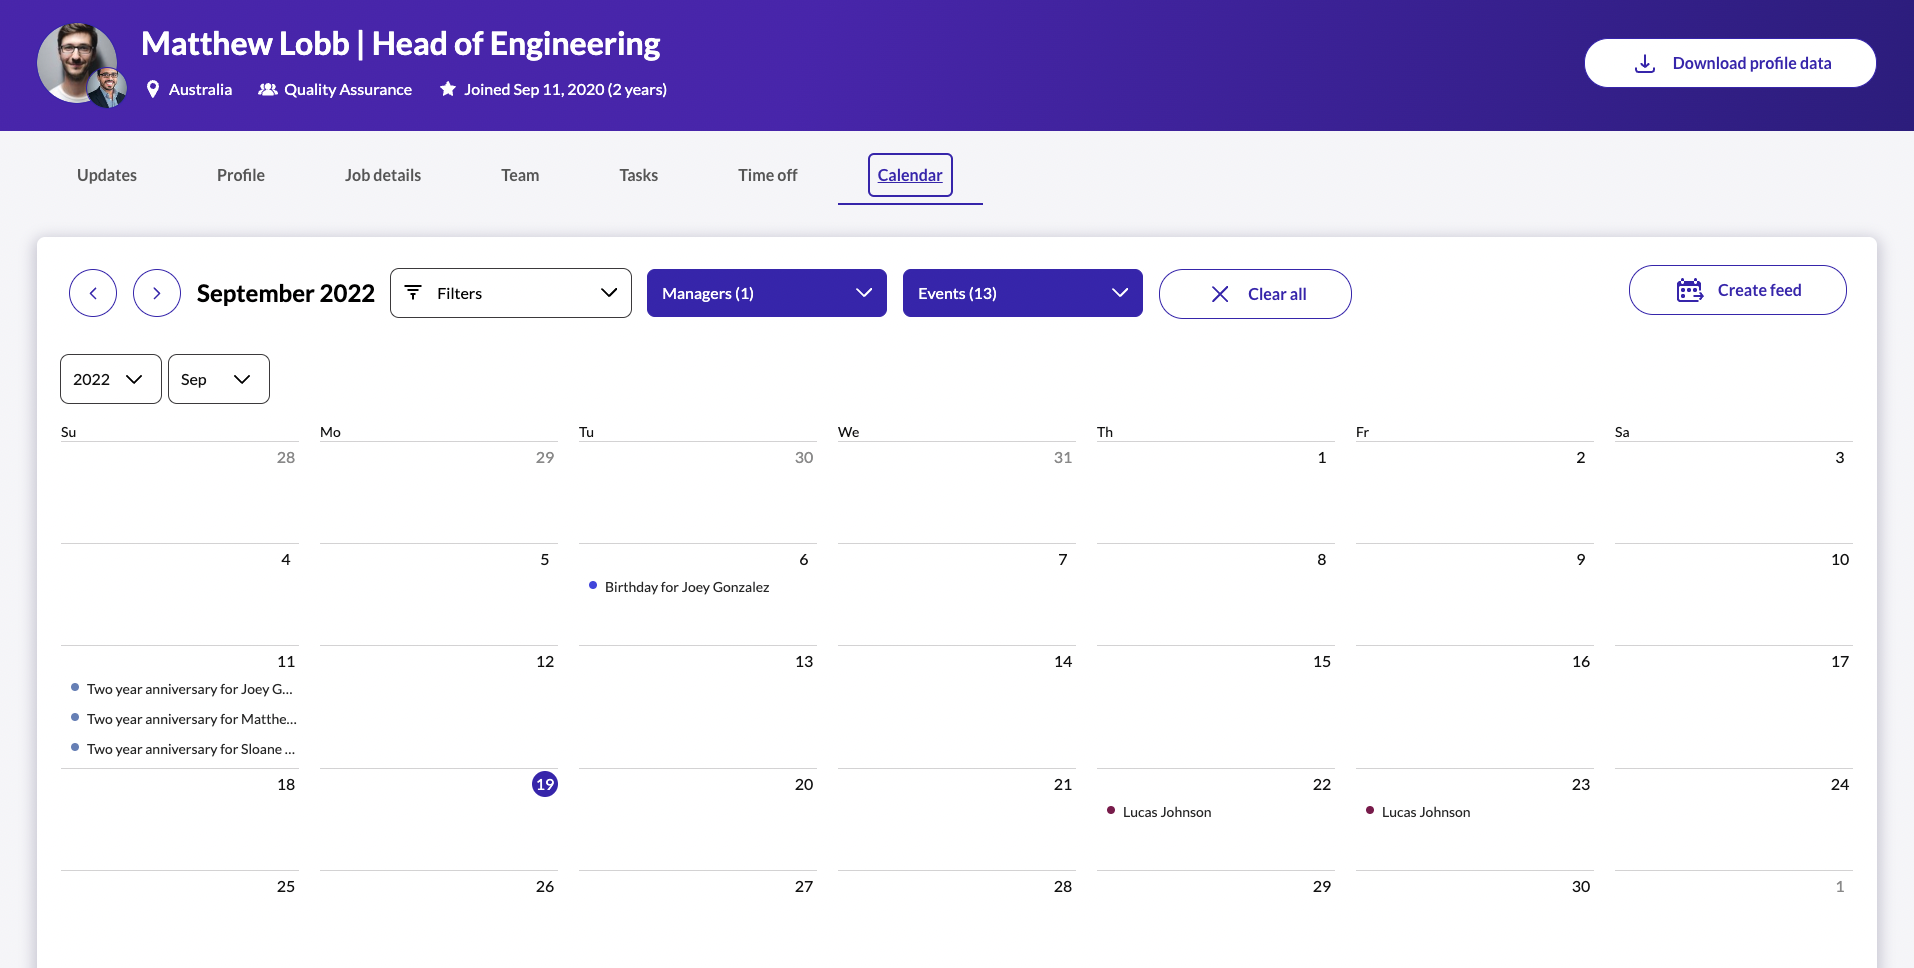The image size is (1914, 968).
Task: Click Matthew Lobb's profile avatar
Action: pyautogui.click(x=76, y=63)
